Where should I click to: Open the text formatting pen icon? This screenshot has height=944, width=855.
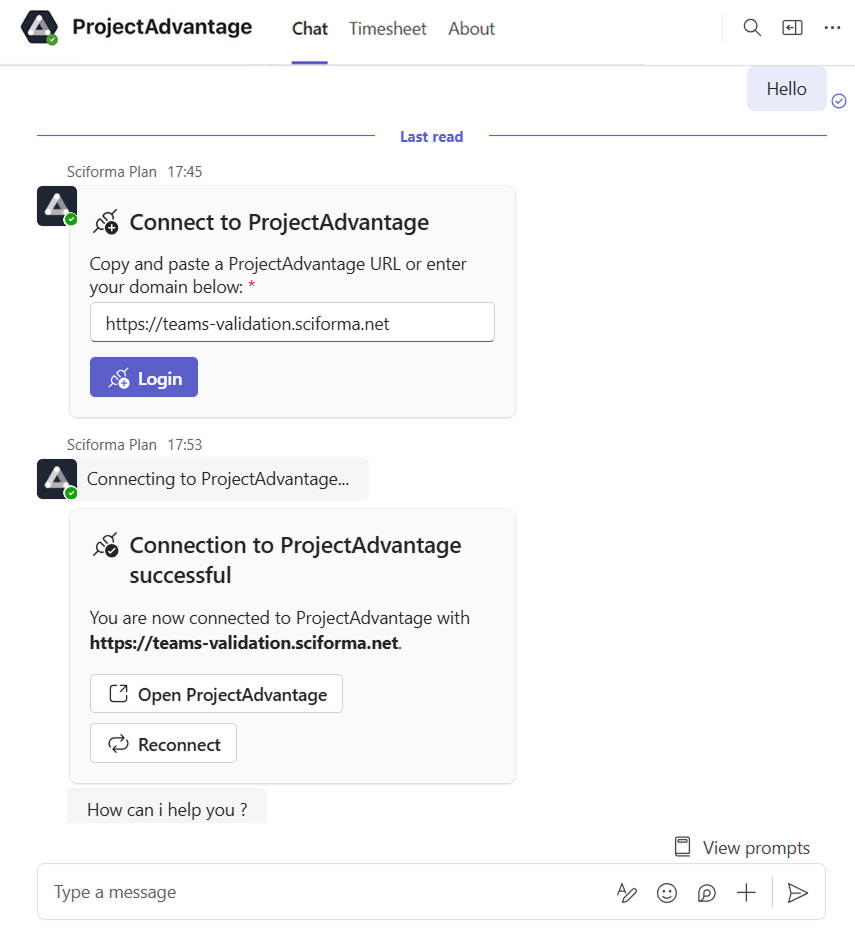tap(627, 893)
